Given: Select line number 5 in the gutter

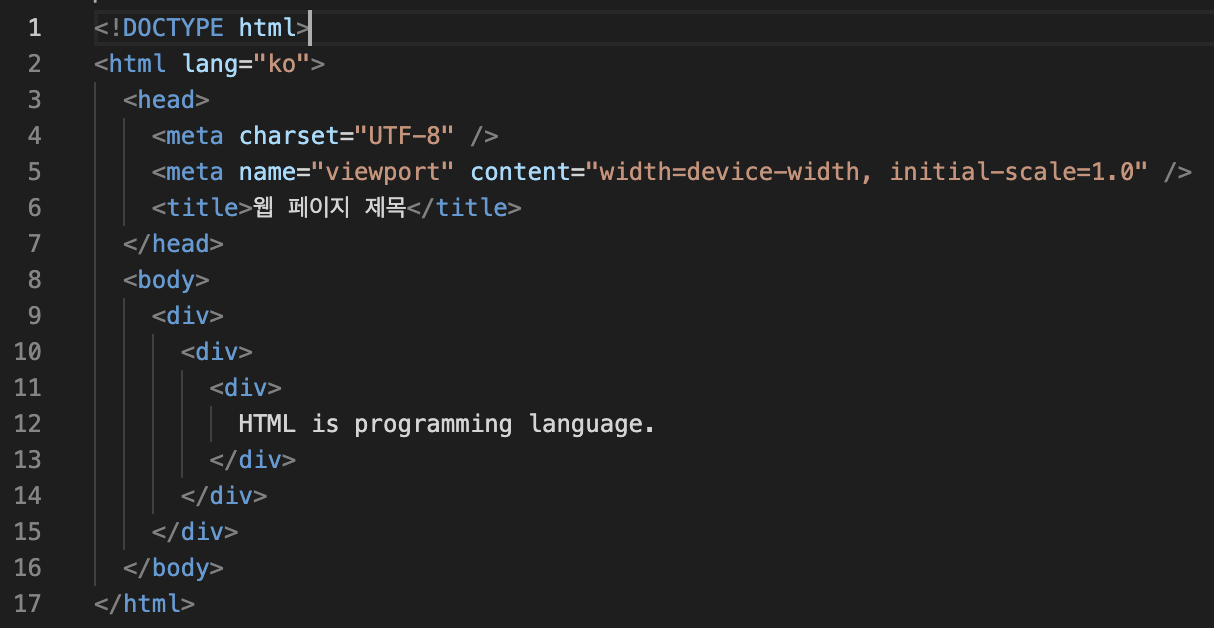Looking at the screenshot, I should click(x=35, y=172).
